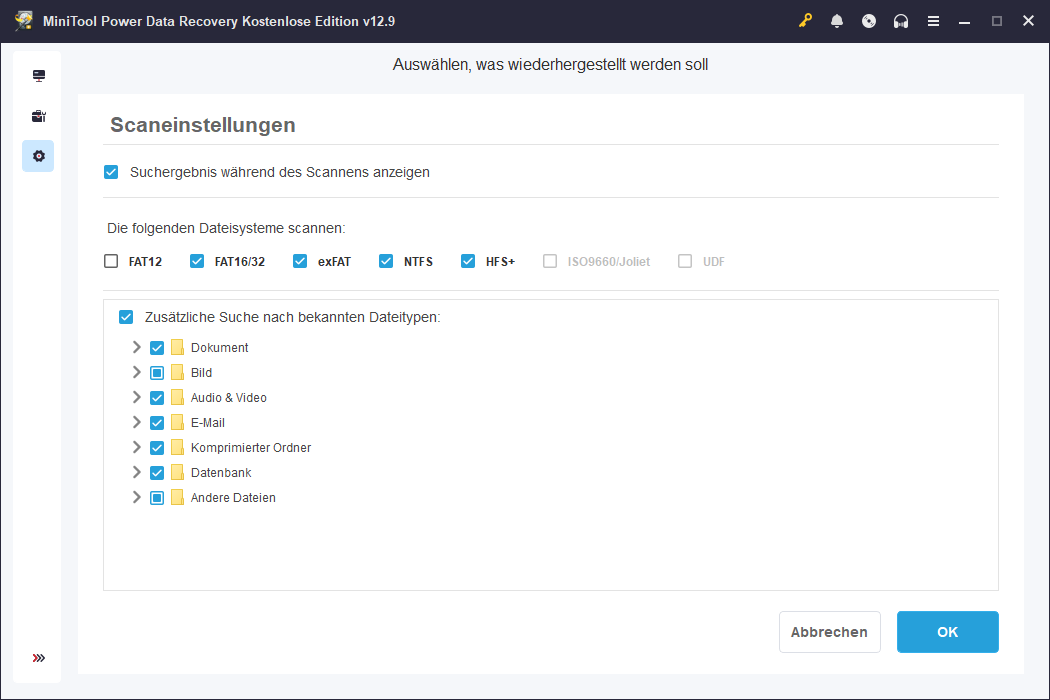Click the Datenbank folder icon

click(x=177, y=472)
